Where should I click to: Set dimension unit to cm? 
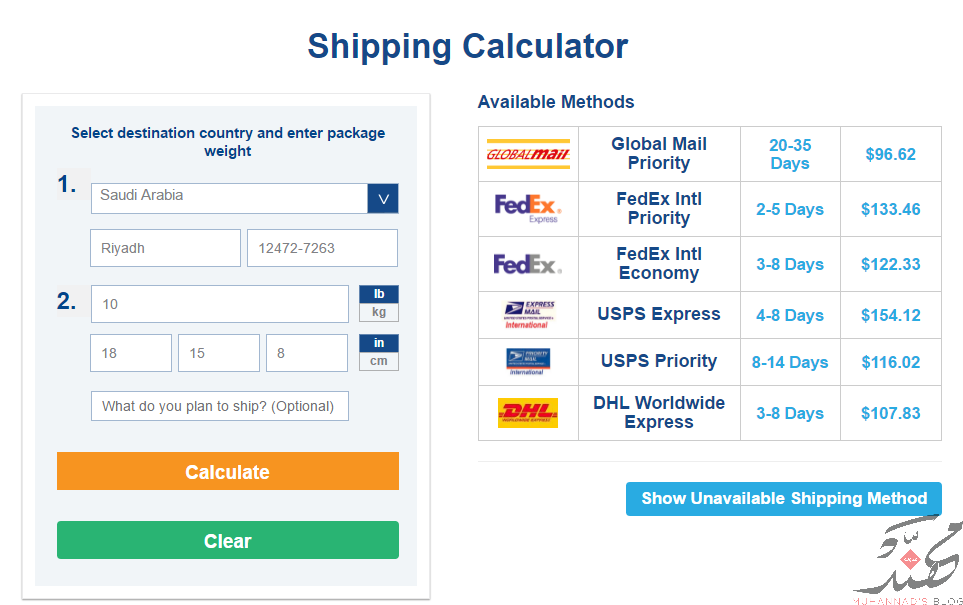[379, 362]
